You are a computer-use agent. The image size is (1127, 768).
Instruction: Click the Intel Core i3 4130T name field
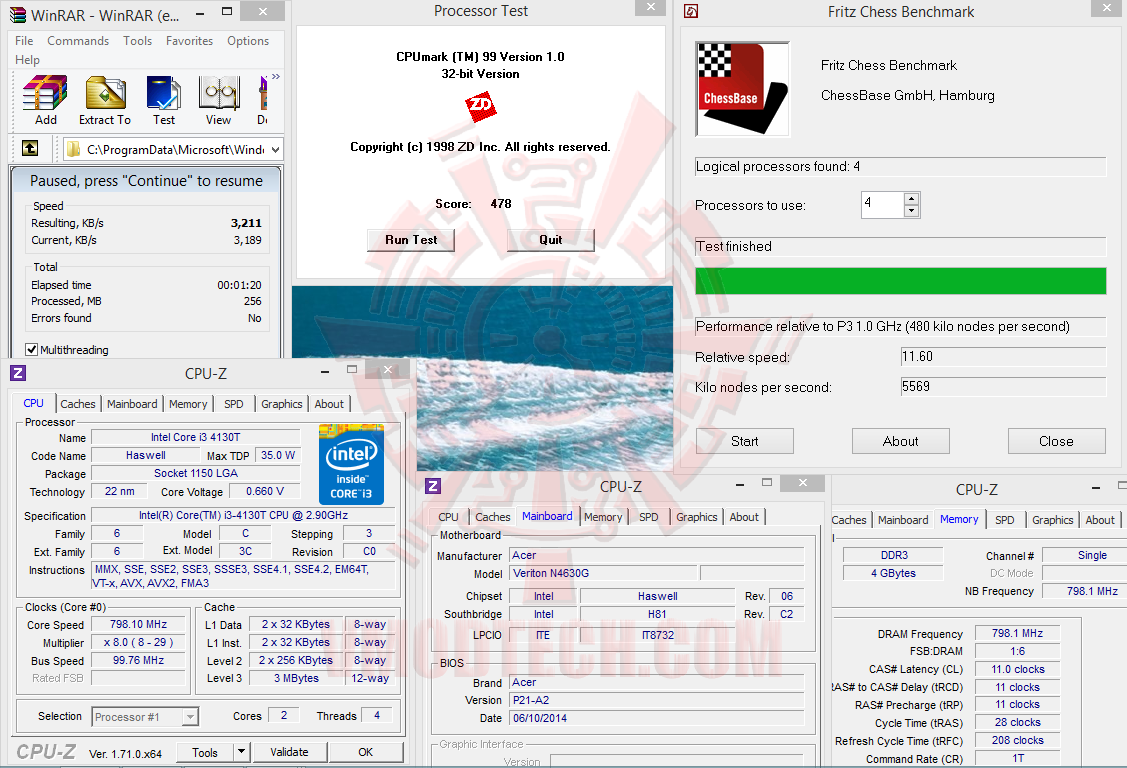196,437
